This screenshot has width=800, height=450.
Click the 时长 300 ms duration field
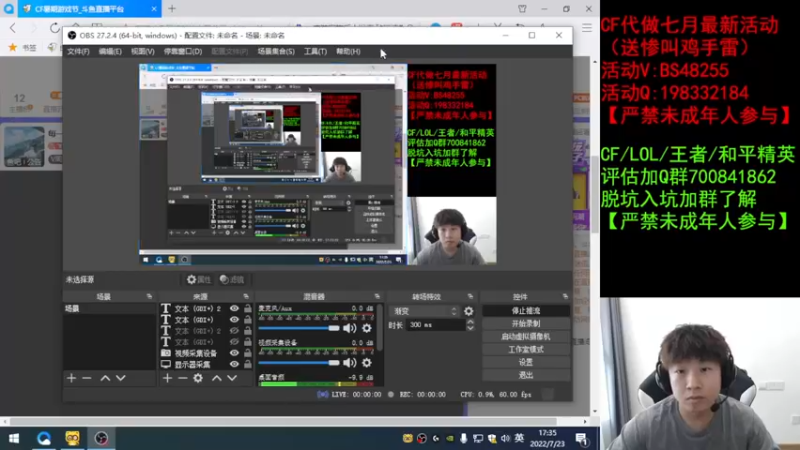pyautogui.click(x=436, y=325)
